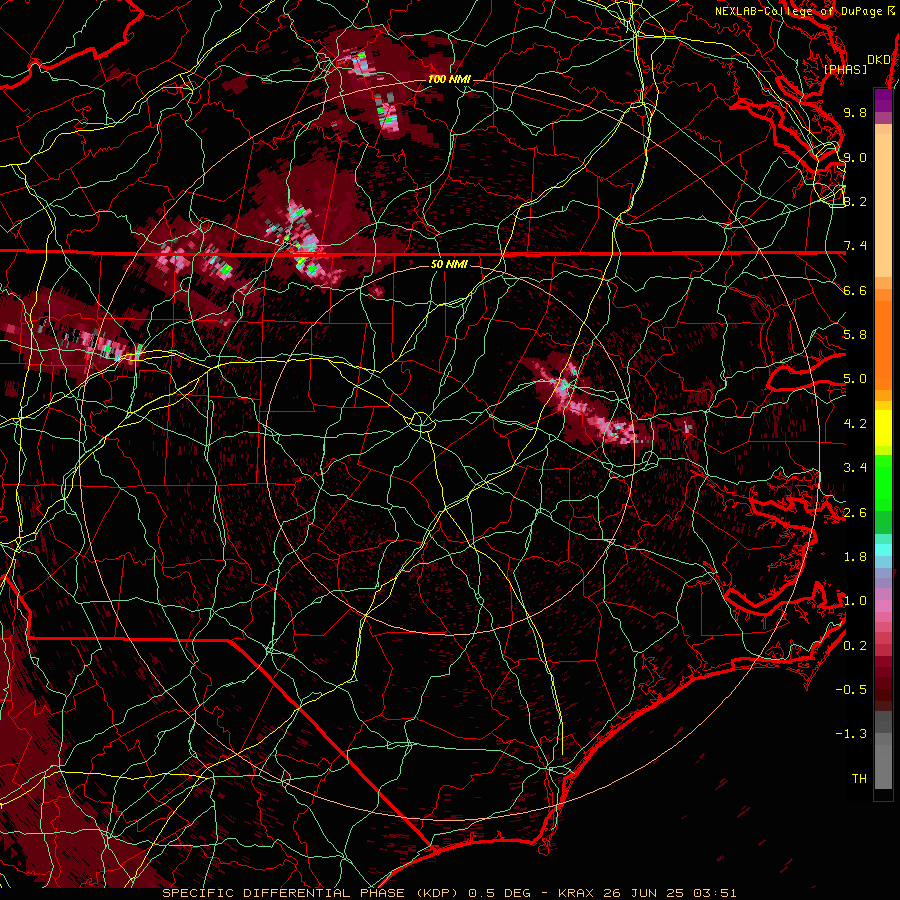Click the "6.6" legend value
This screenshot has height=900, width=900.
coord(855,290)
